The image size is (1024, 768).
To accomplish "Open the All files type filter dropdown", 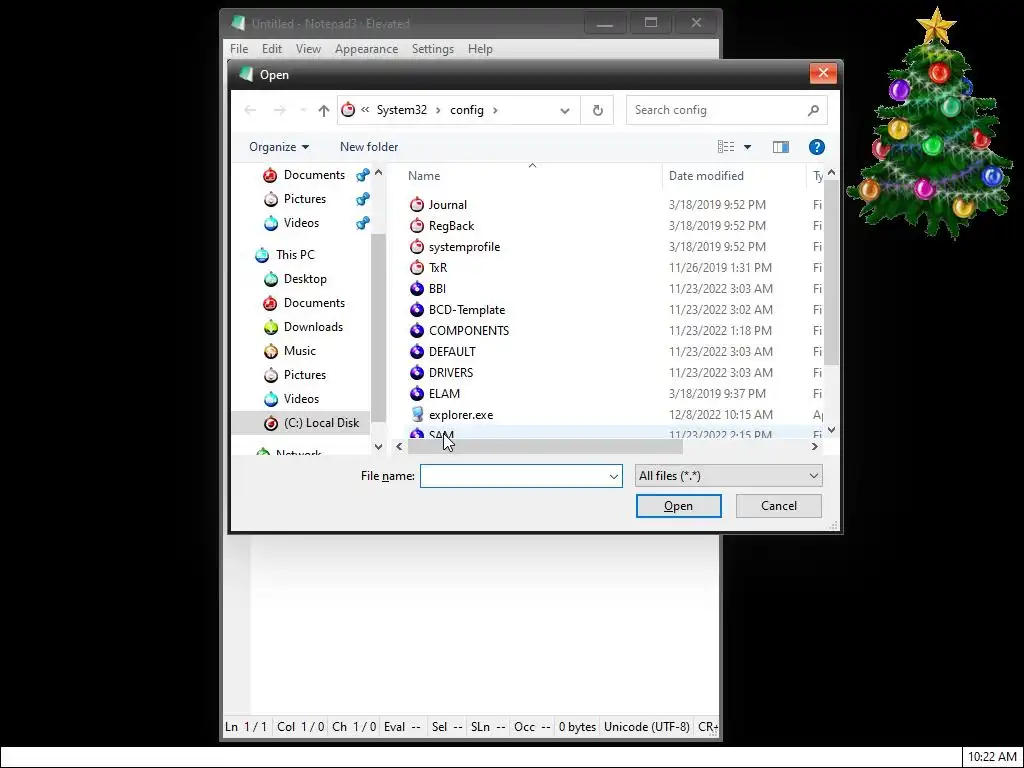I will 813,475.
